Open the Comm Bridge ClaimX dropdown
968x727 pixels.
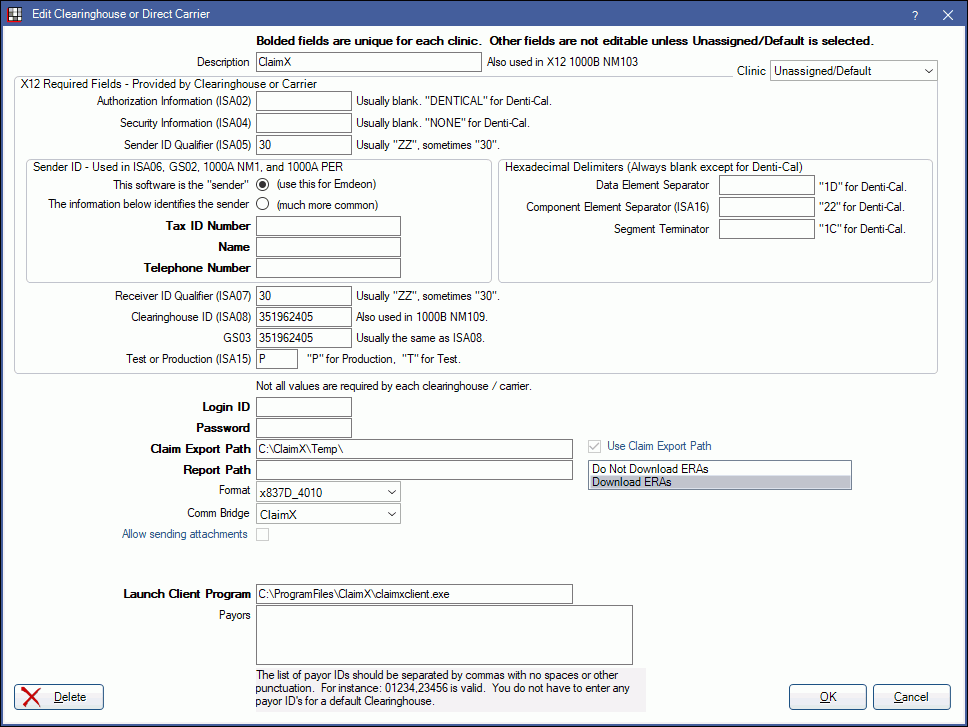328,513
